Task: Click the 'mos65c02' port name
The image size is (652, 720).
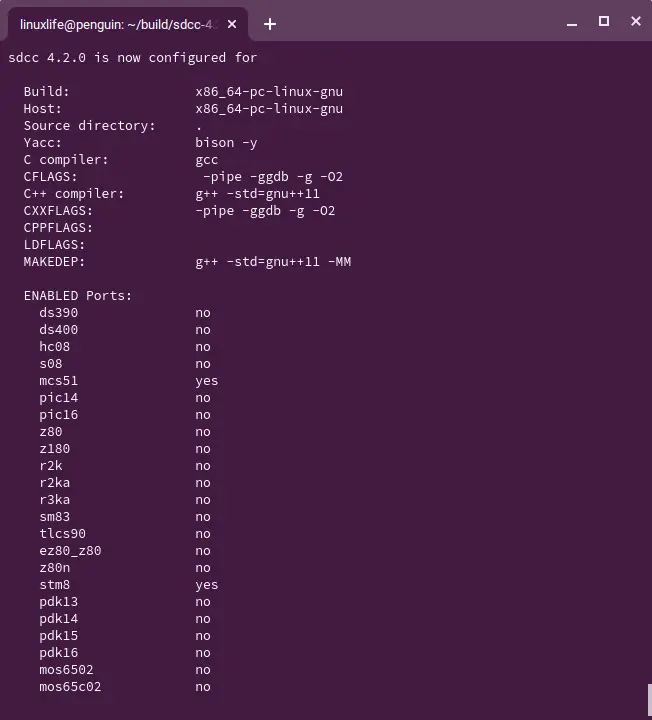Action: point(70,687)
